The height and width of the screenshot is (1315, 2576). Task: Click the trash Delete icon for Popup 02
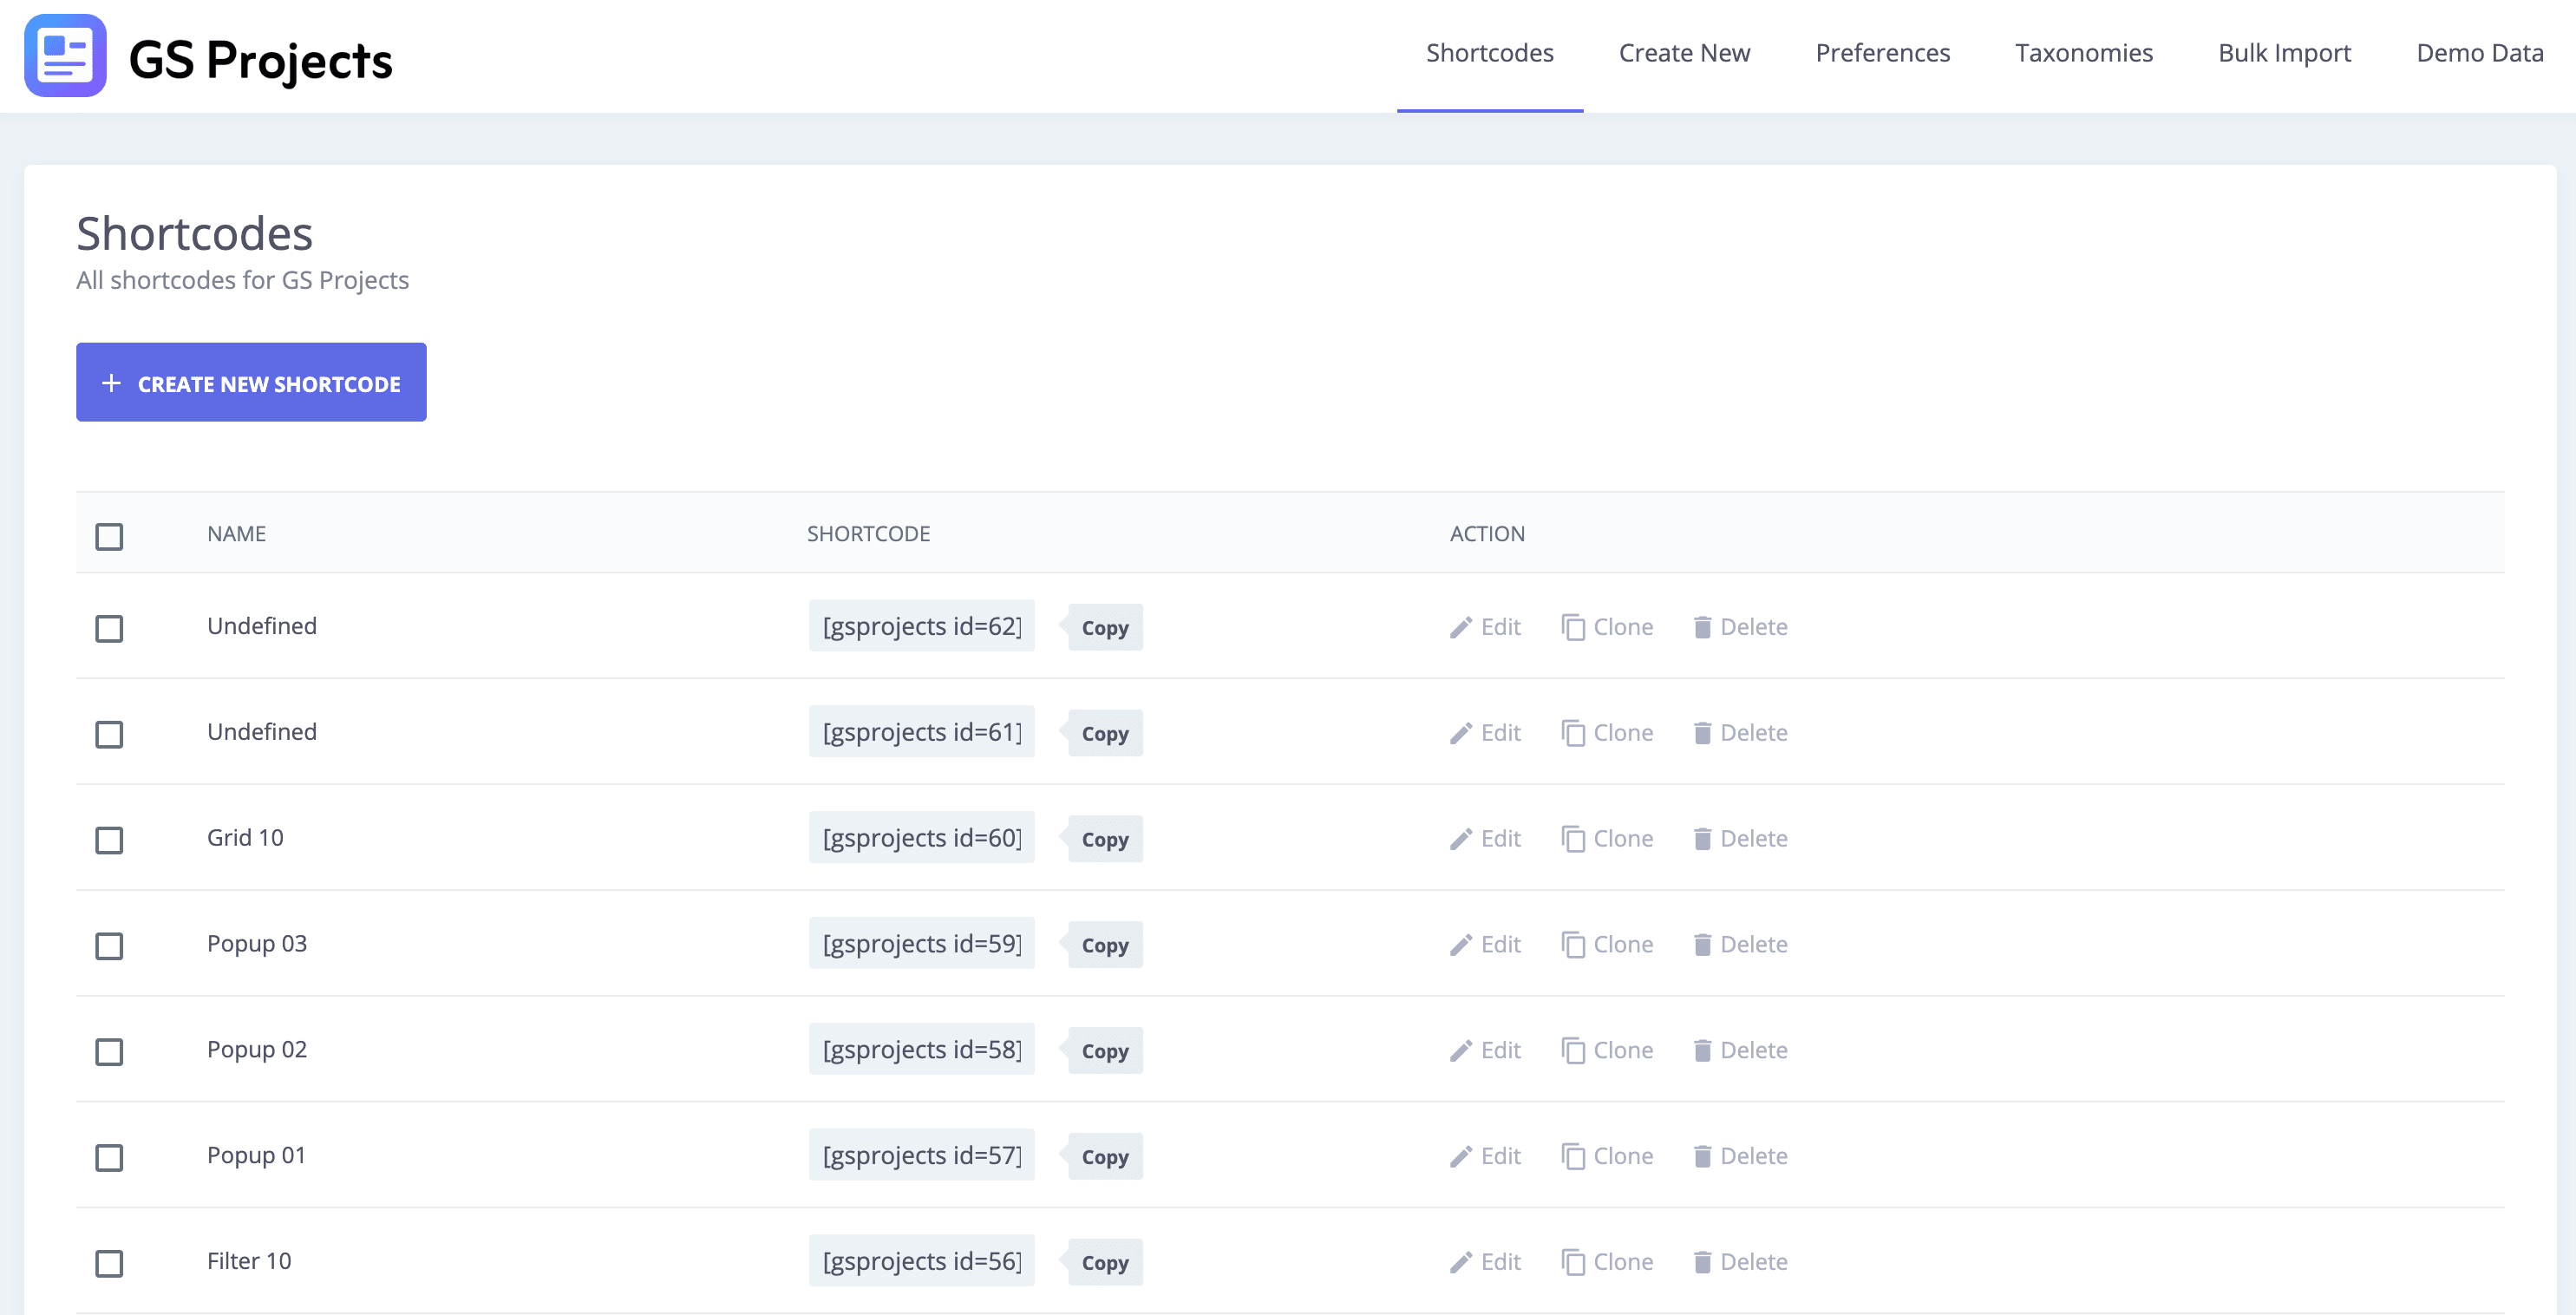pyautogui.click(x=1702, y=1051)
